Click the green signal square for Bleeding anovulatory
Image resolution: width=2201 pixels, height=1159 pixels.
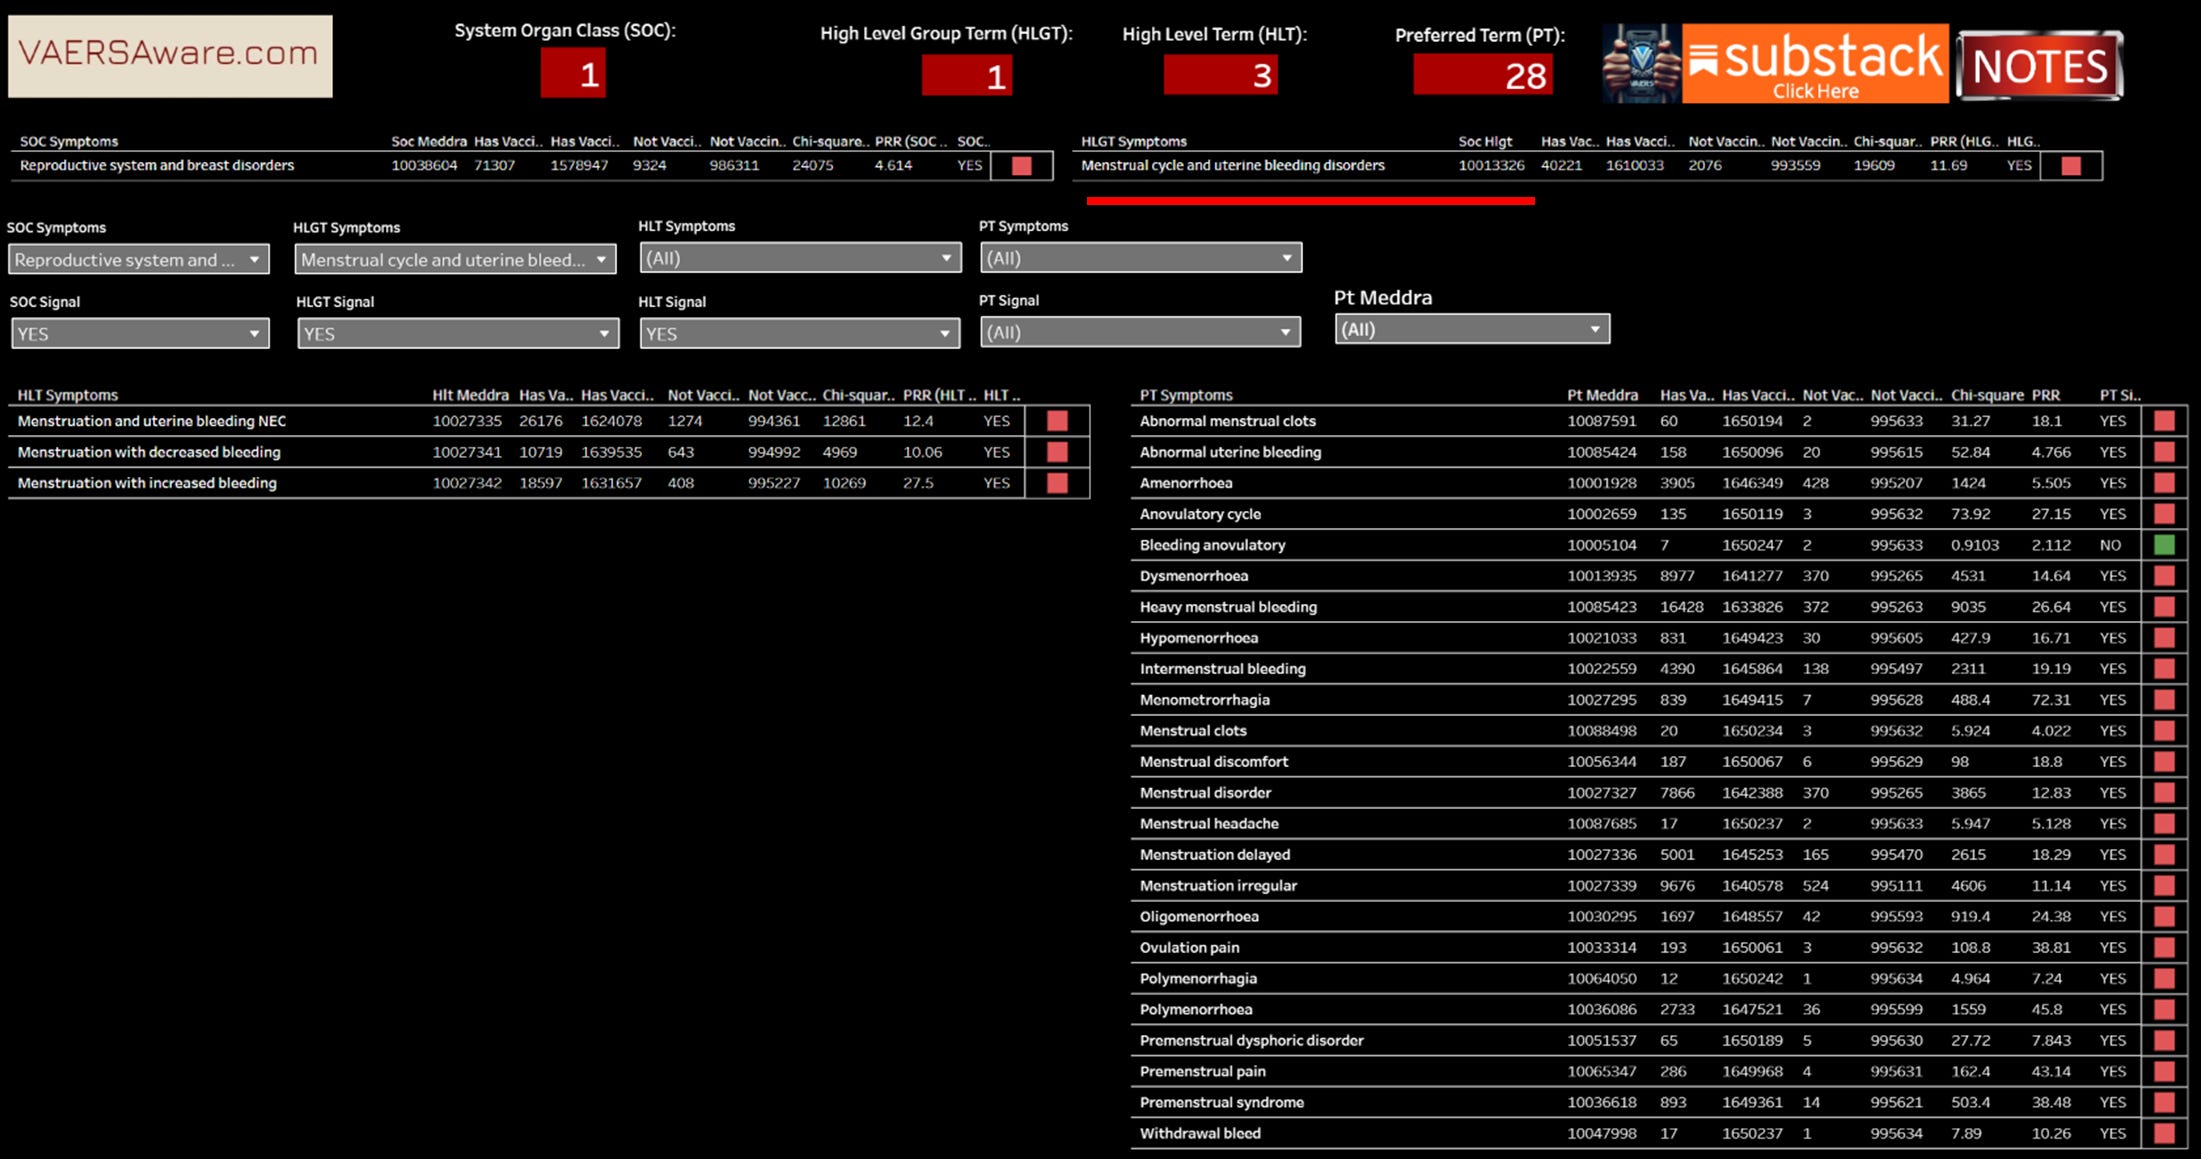click(x=2164, y=545)
